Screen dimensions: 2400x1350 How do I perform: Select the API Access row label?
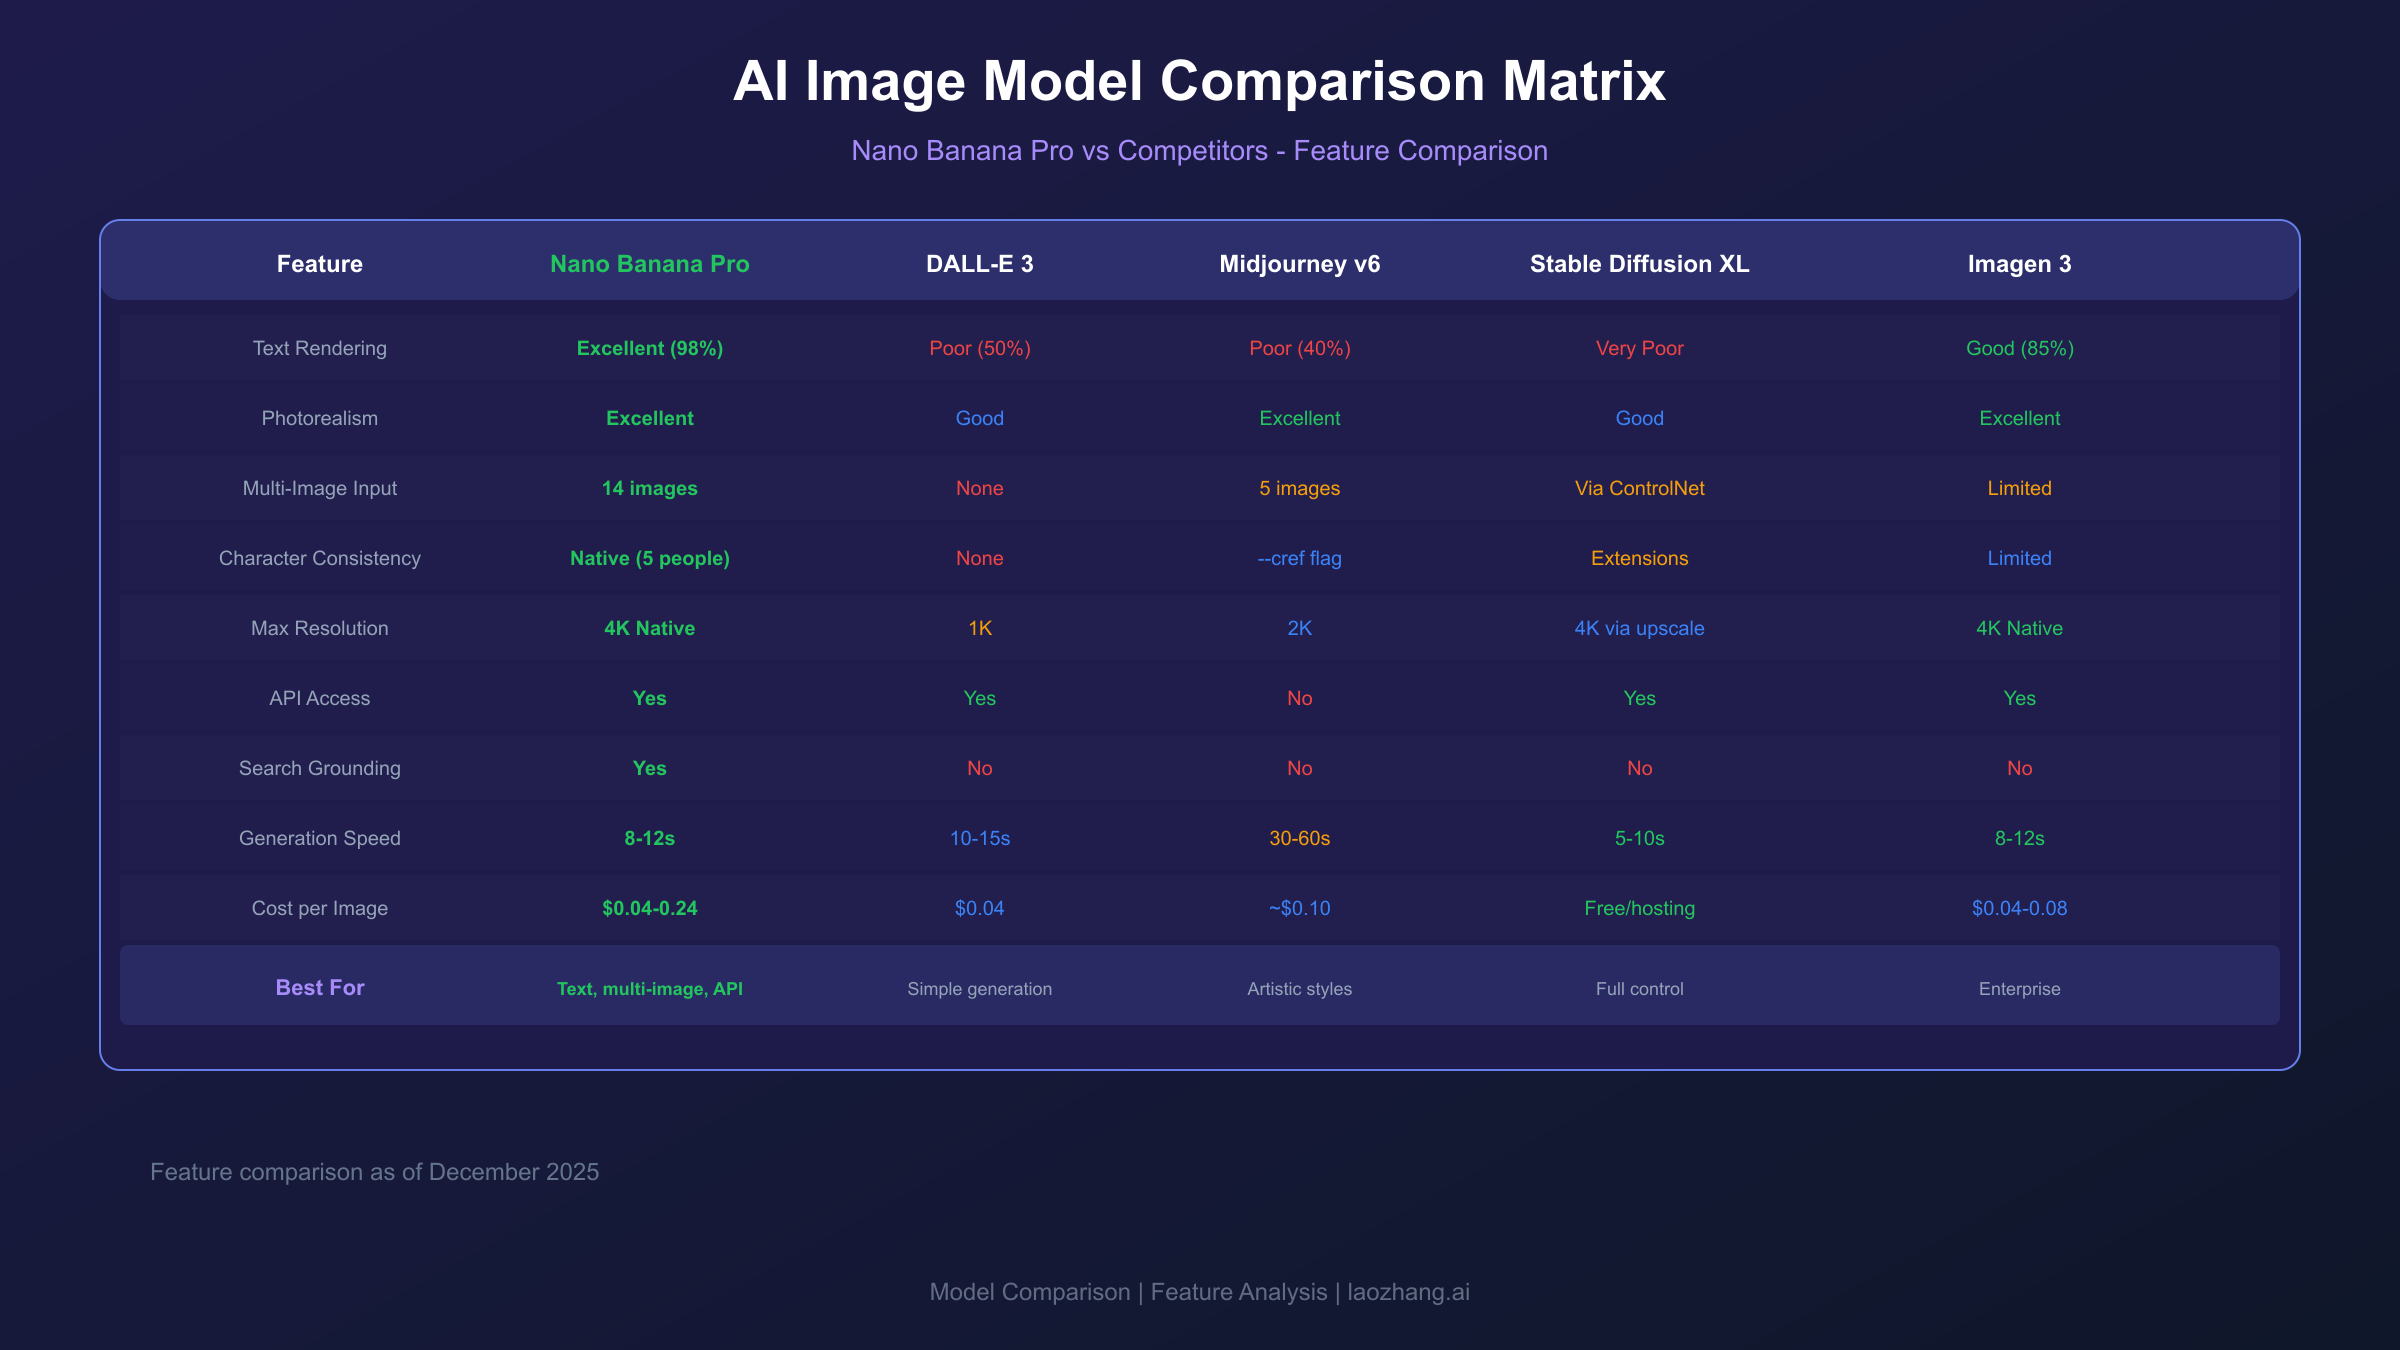[x=319, y=698]
